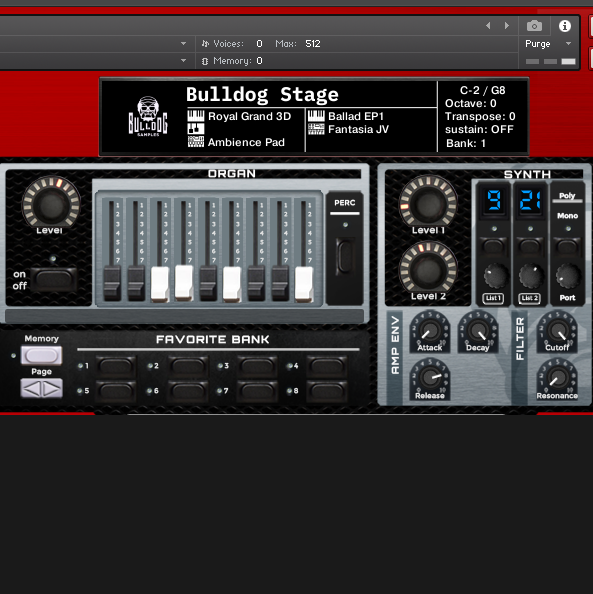This screenshot has width=593, height=594.
Task: Adjust the Release knob
Action: pyautogui.click(x=430, y=379)
